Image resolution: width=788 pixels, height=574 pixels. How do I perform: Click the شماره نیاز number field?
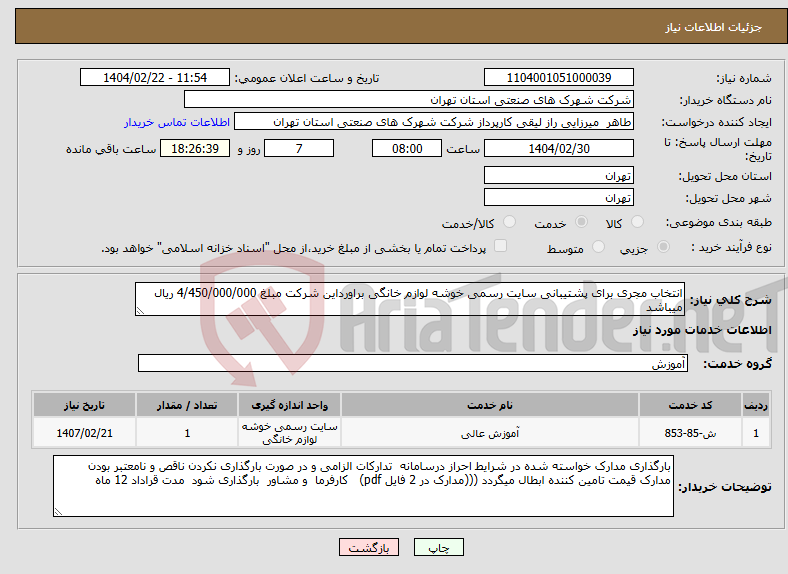click(558, 77)
